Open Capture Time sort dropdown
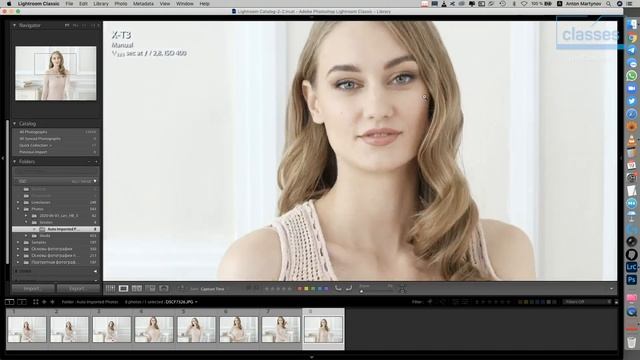Screen dimensions: 640x360 (212, 289)
